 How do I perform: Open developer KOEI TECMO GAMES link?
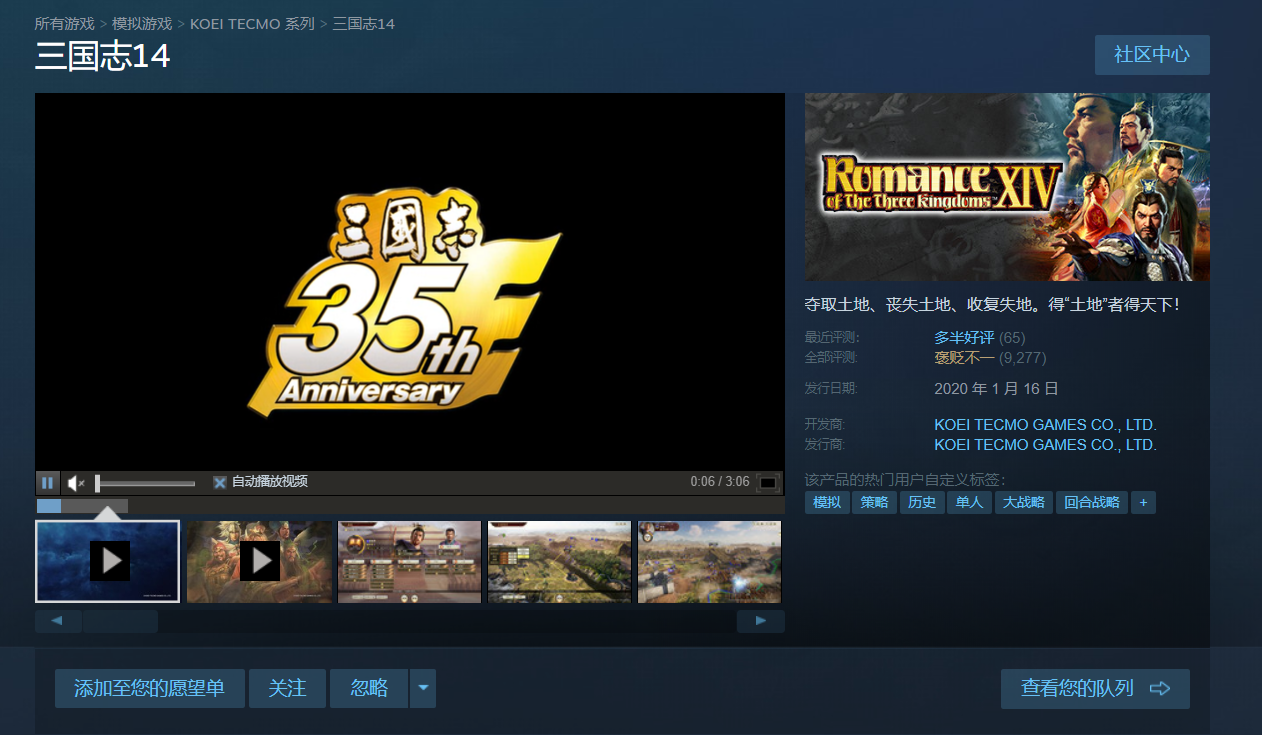click(1045, 425)
